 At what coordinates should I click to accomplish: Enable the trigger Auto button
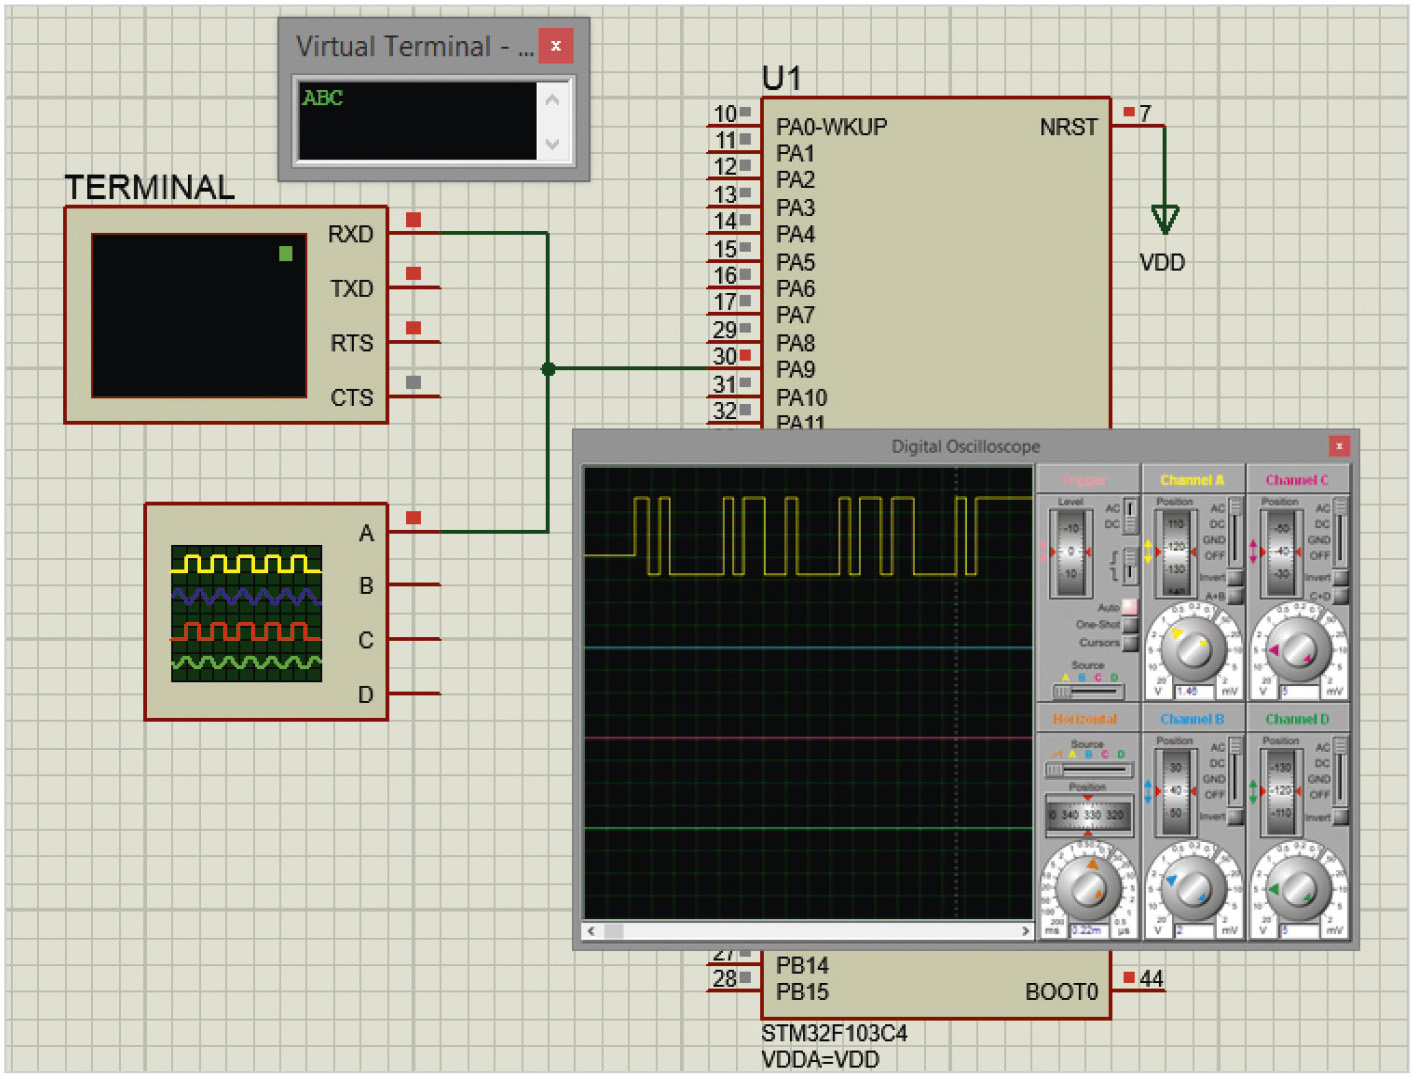pyautogui.click(x=1130, y=606)
